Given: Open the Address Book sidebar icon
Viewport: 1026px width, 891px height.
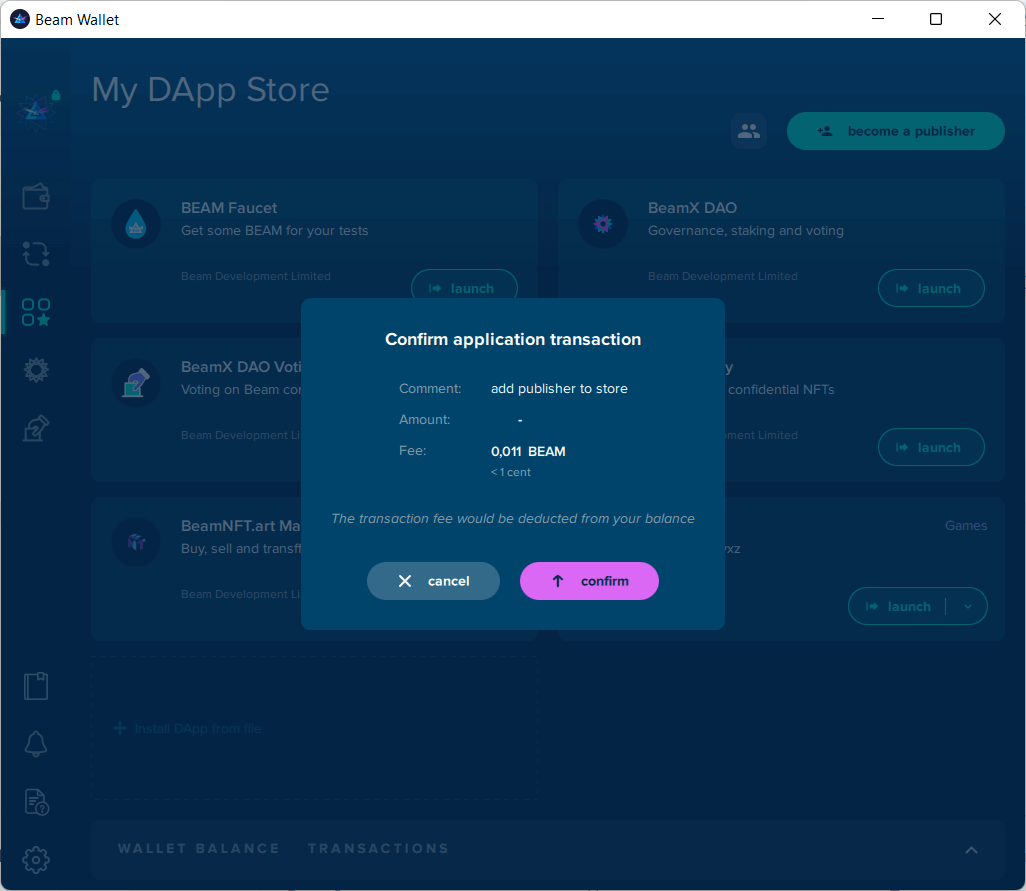Looking at the screenshot, I should pyautogui.click(x=36, y=686).
